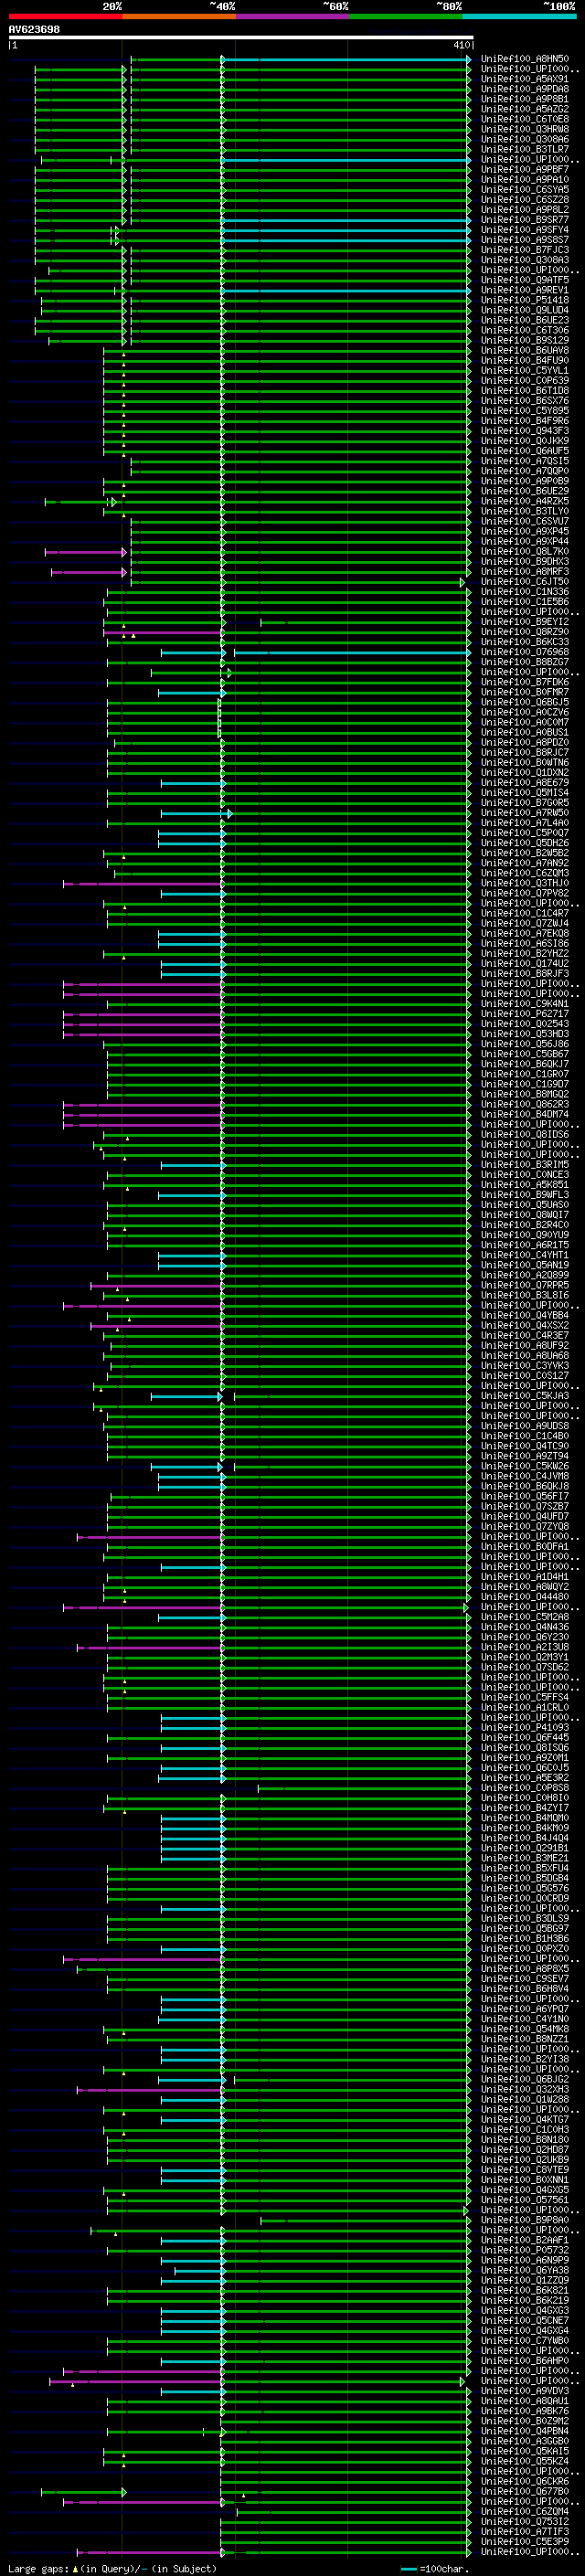Click query end position label 410

pyautogui.click(x=461, y=45)
